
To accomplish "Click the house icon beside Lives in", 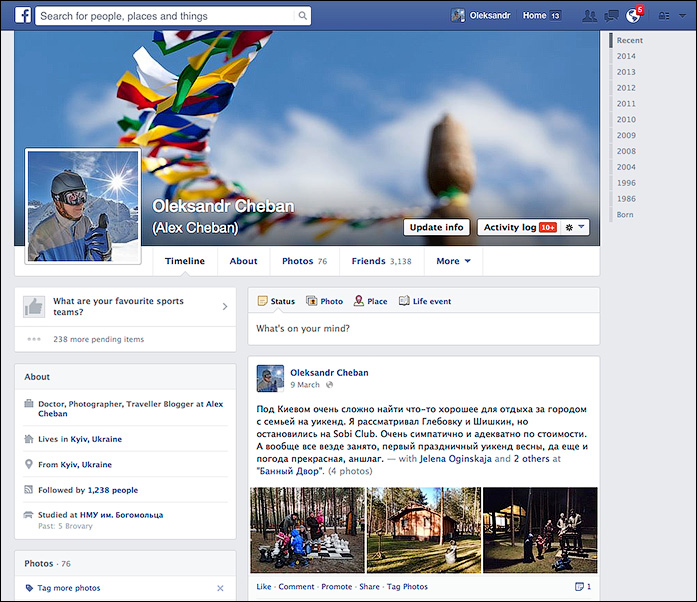I will [x=28, y=439].
